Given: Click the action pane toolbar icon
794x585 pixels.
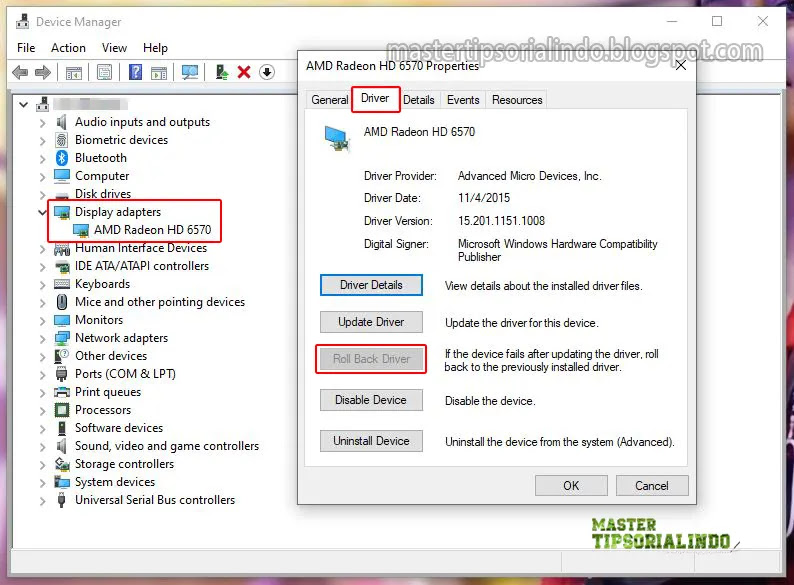Looking at the screenshot, I should click(x=159, y=72).
